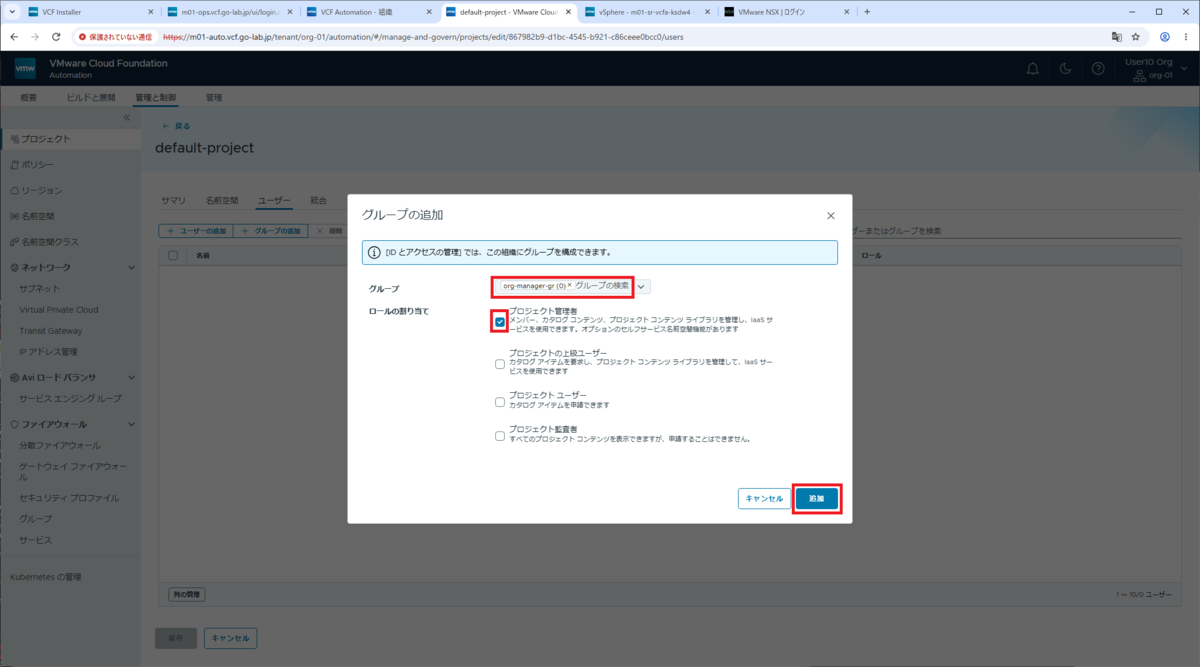
Task: Click the browser back arrow
Action: [14, 36]
